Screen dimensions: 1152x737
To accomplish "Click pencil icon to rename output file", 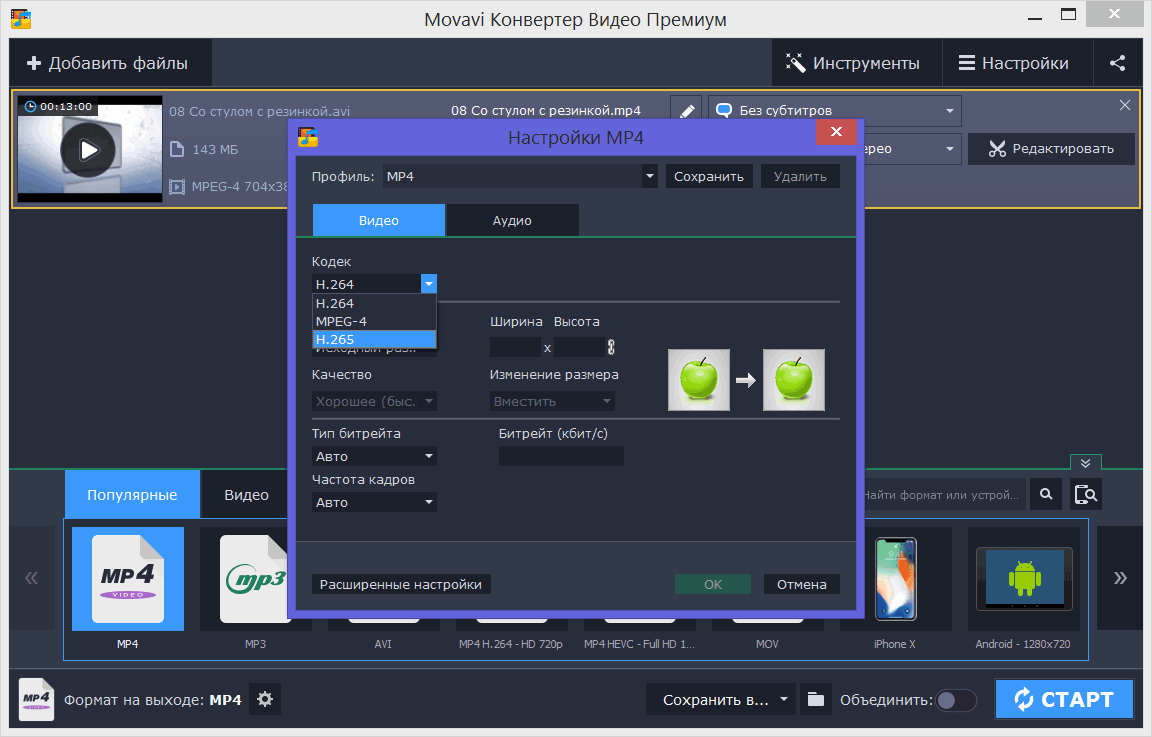I will (x=686, y=111).
